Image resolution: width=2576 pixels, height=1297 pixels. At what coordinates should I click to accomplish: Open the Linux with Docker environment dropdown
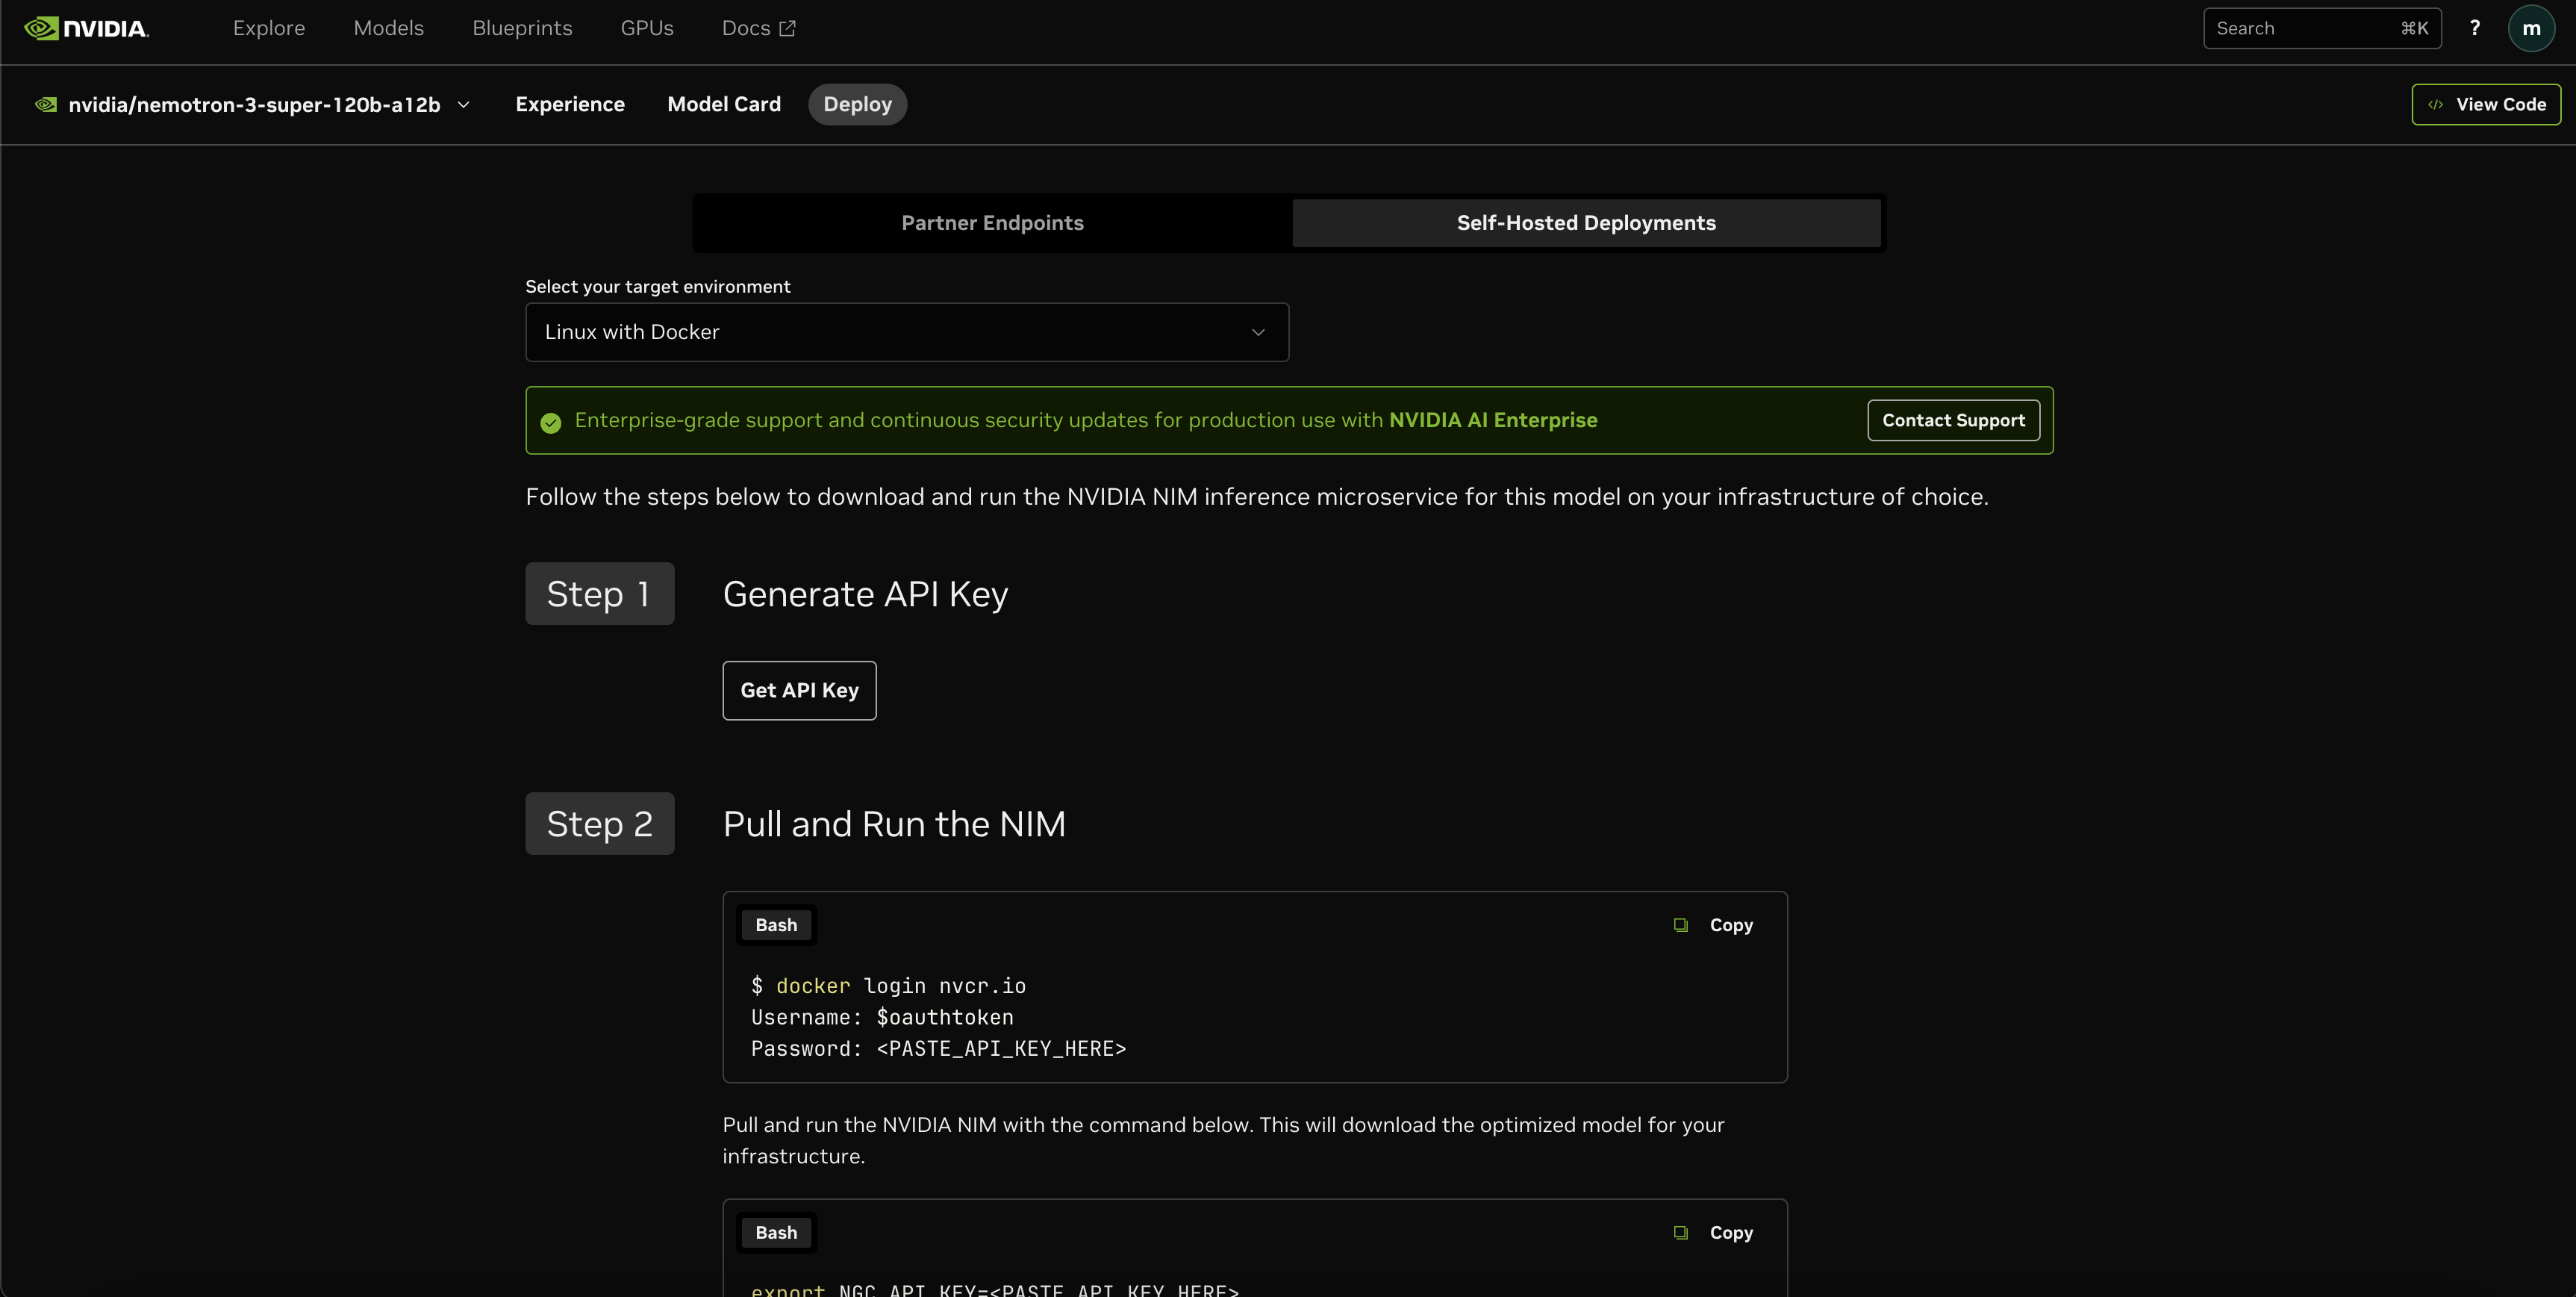pos(907,332)
